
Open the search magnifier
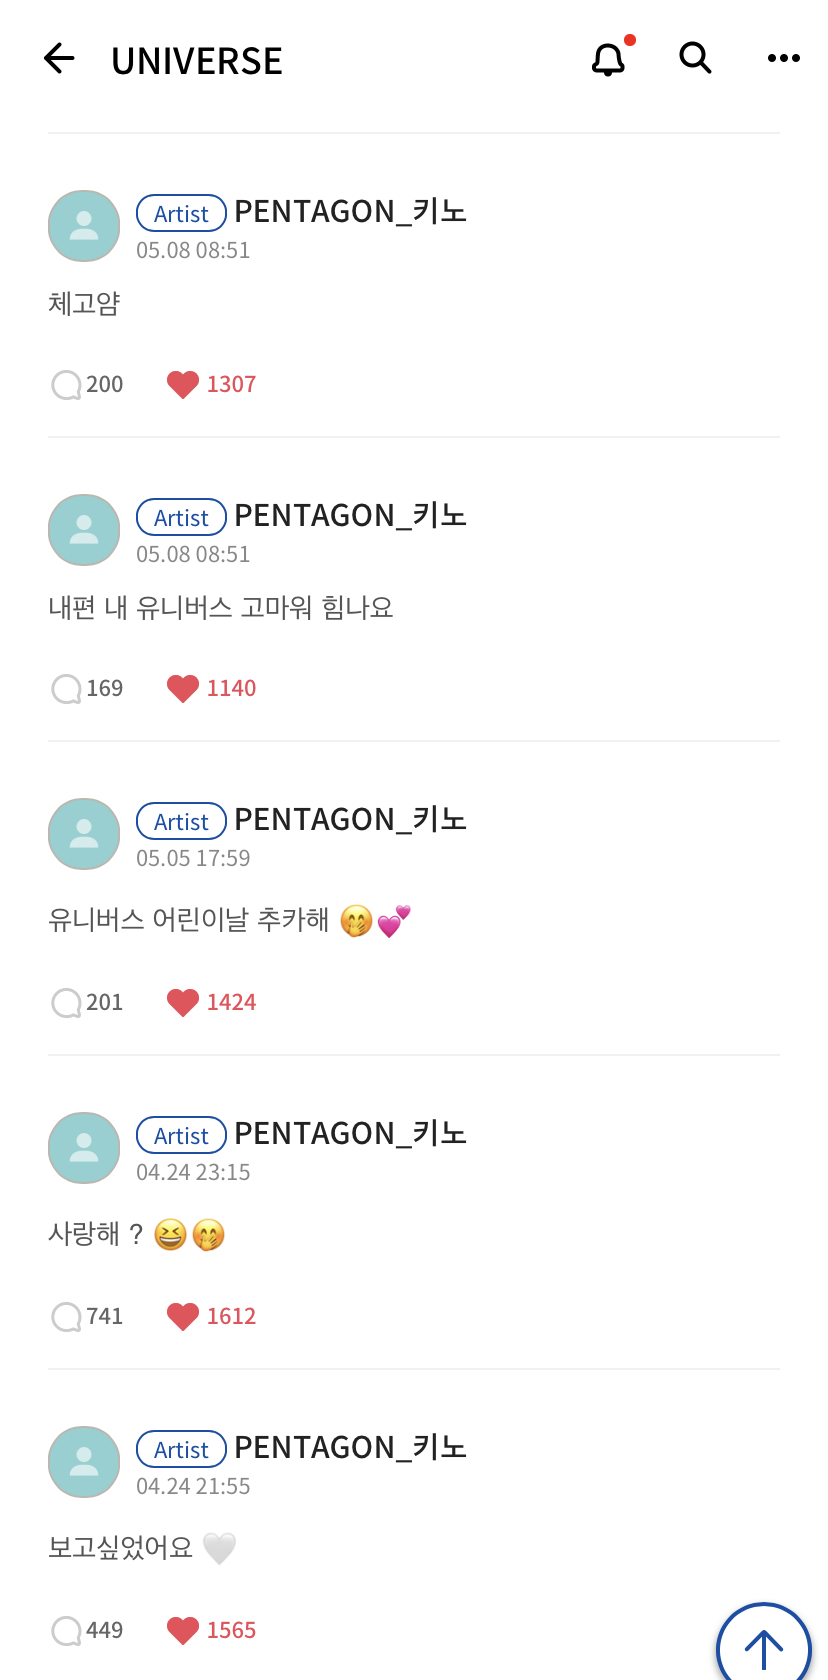(695, 58)
